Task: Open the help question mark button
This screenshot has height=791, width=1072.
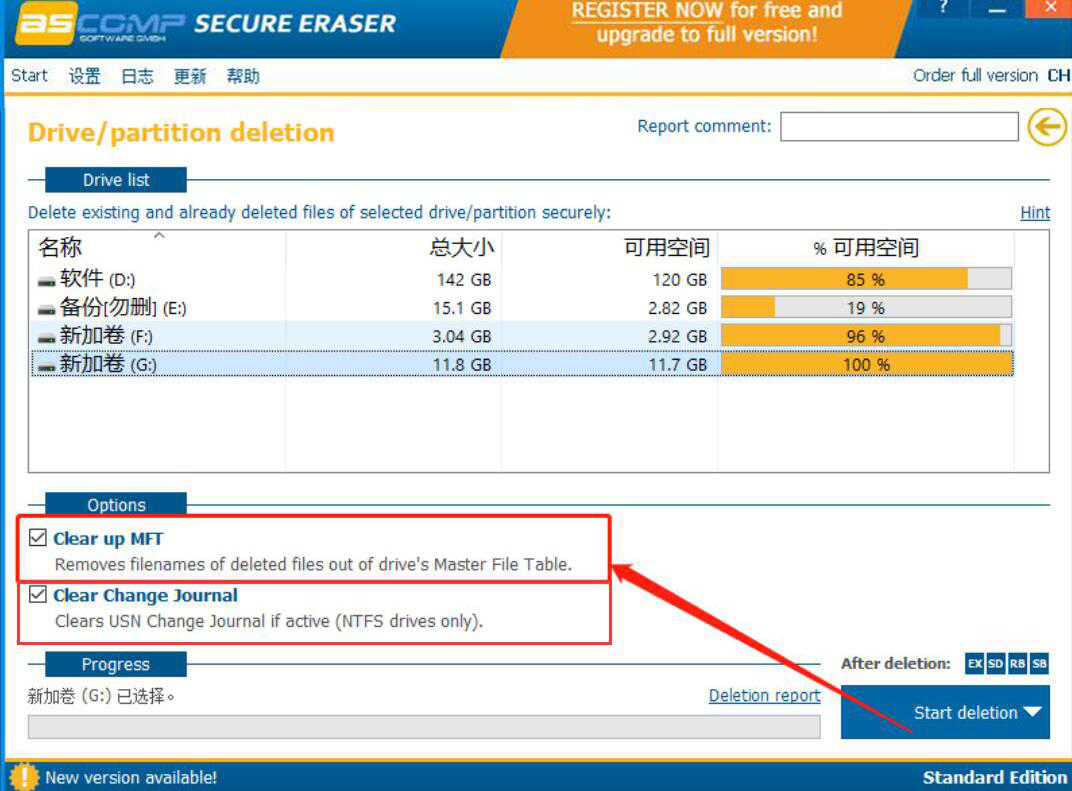Action: coord(943,8)
